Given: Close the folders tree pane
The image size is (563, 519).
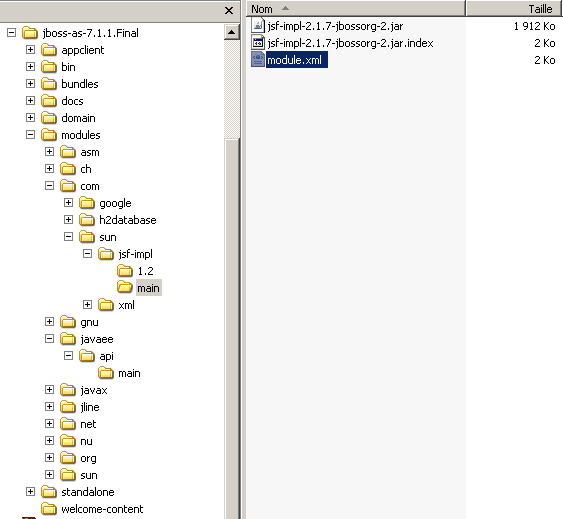Looking at the screenshot, I should [229, 11].
